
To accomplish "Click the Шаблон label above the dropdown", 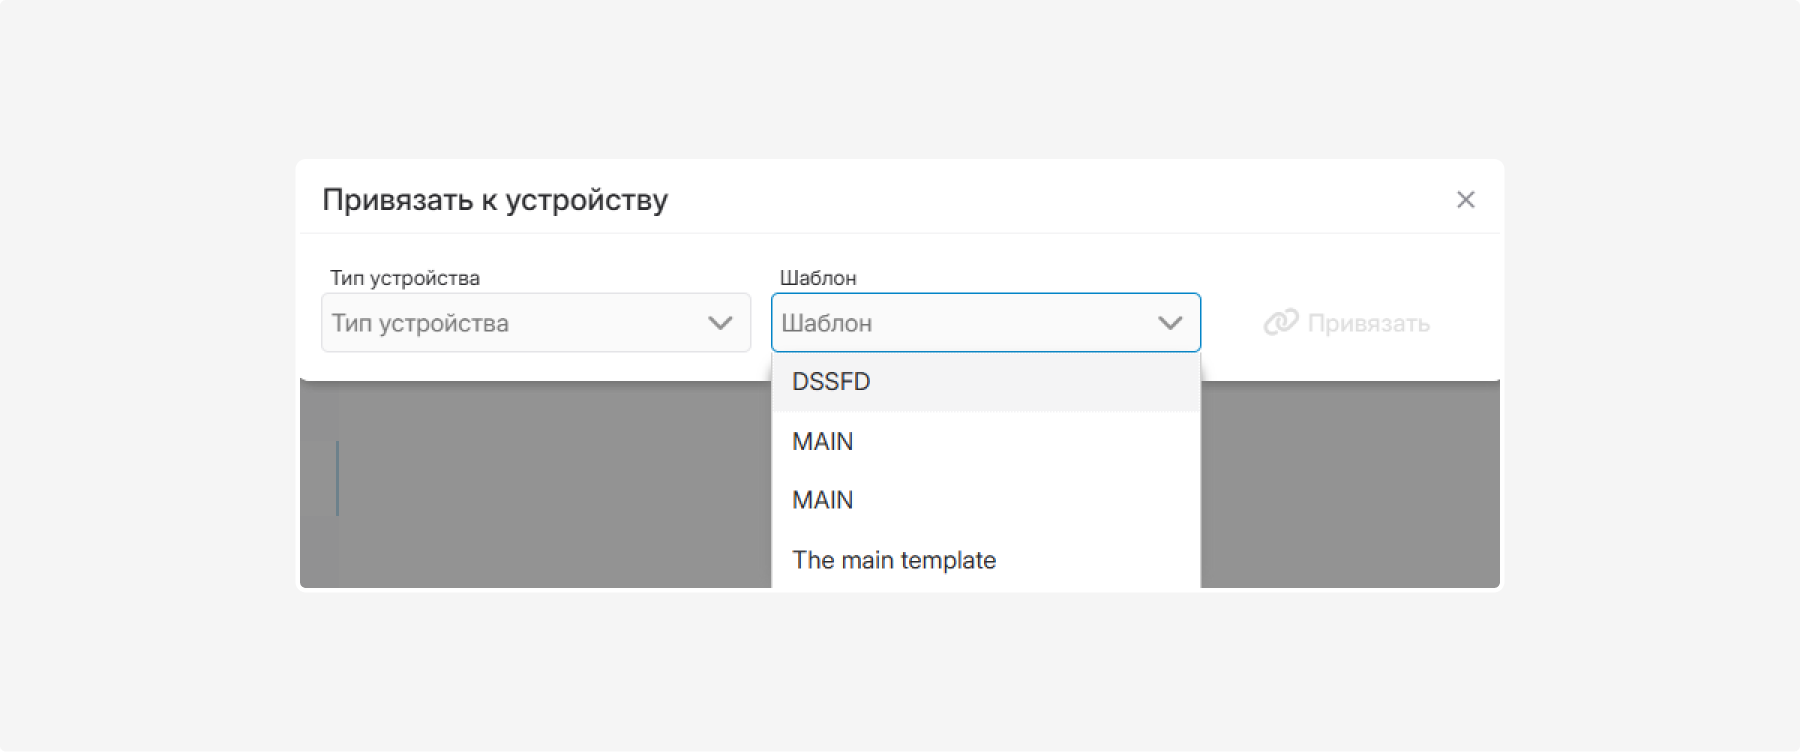I will (818, 278).
